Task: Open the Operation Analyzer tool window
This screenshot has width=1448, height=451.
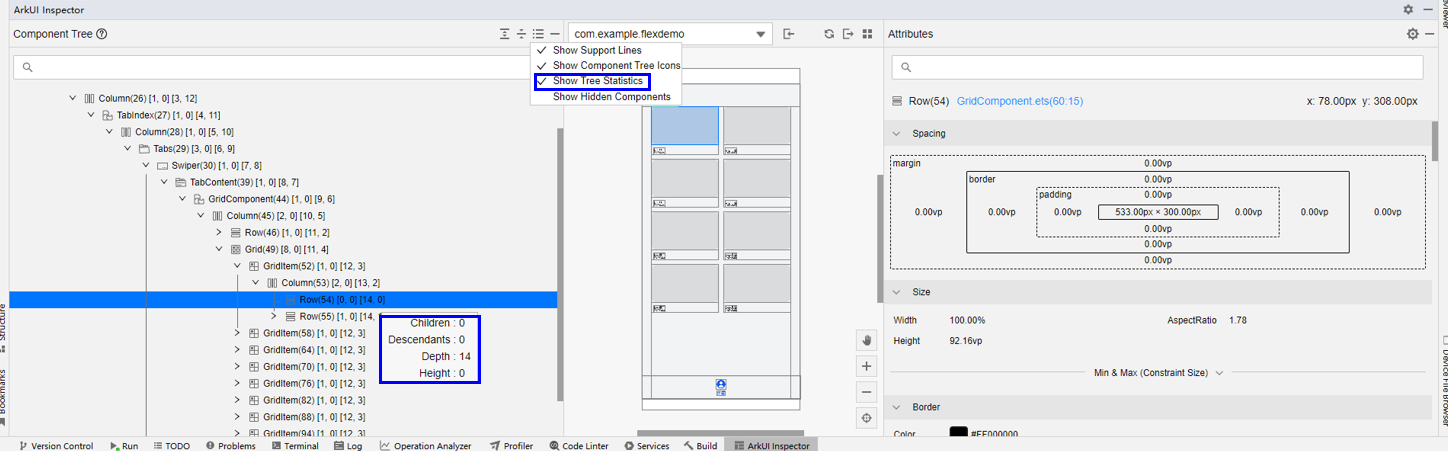Action: pos(425,446)
